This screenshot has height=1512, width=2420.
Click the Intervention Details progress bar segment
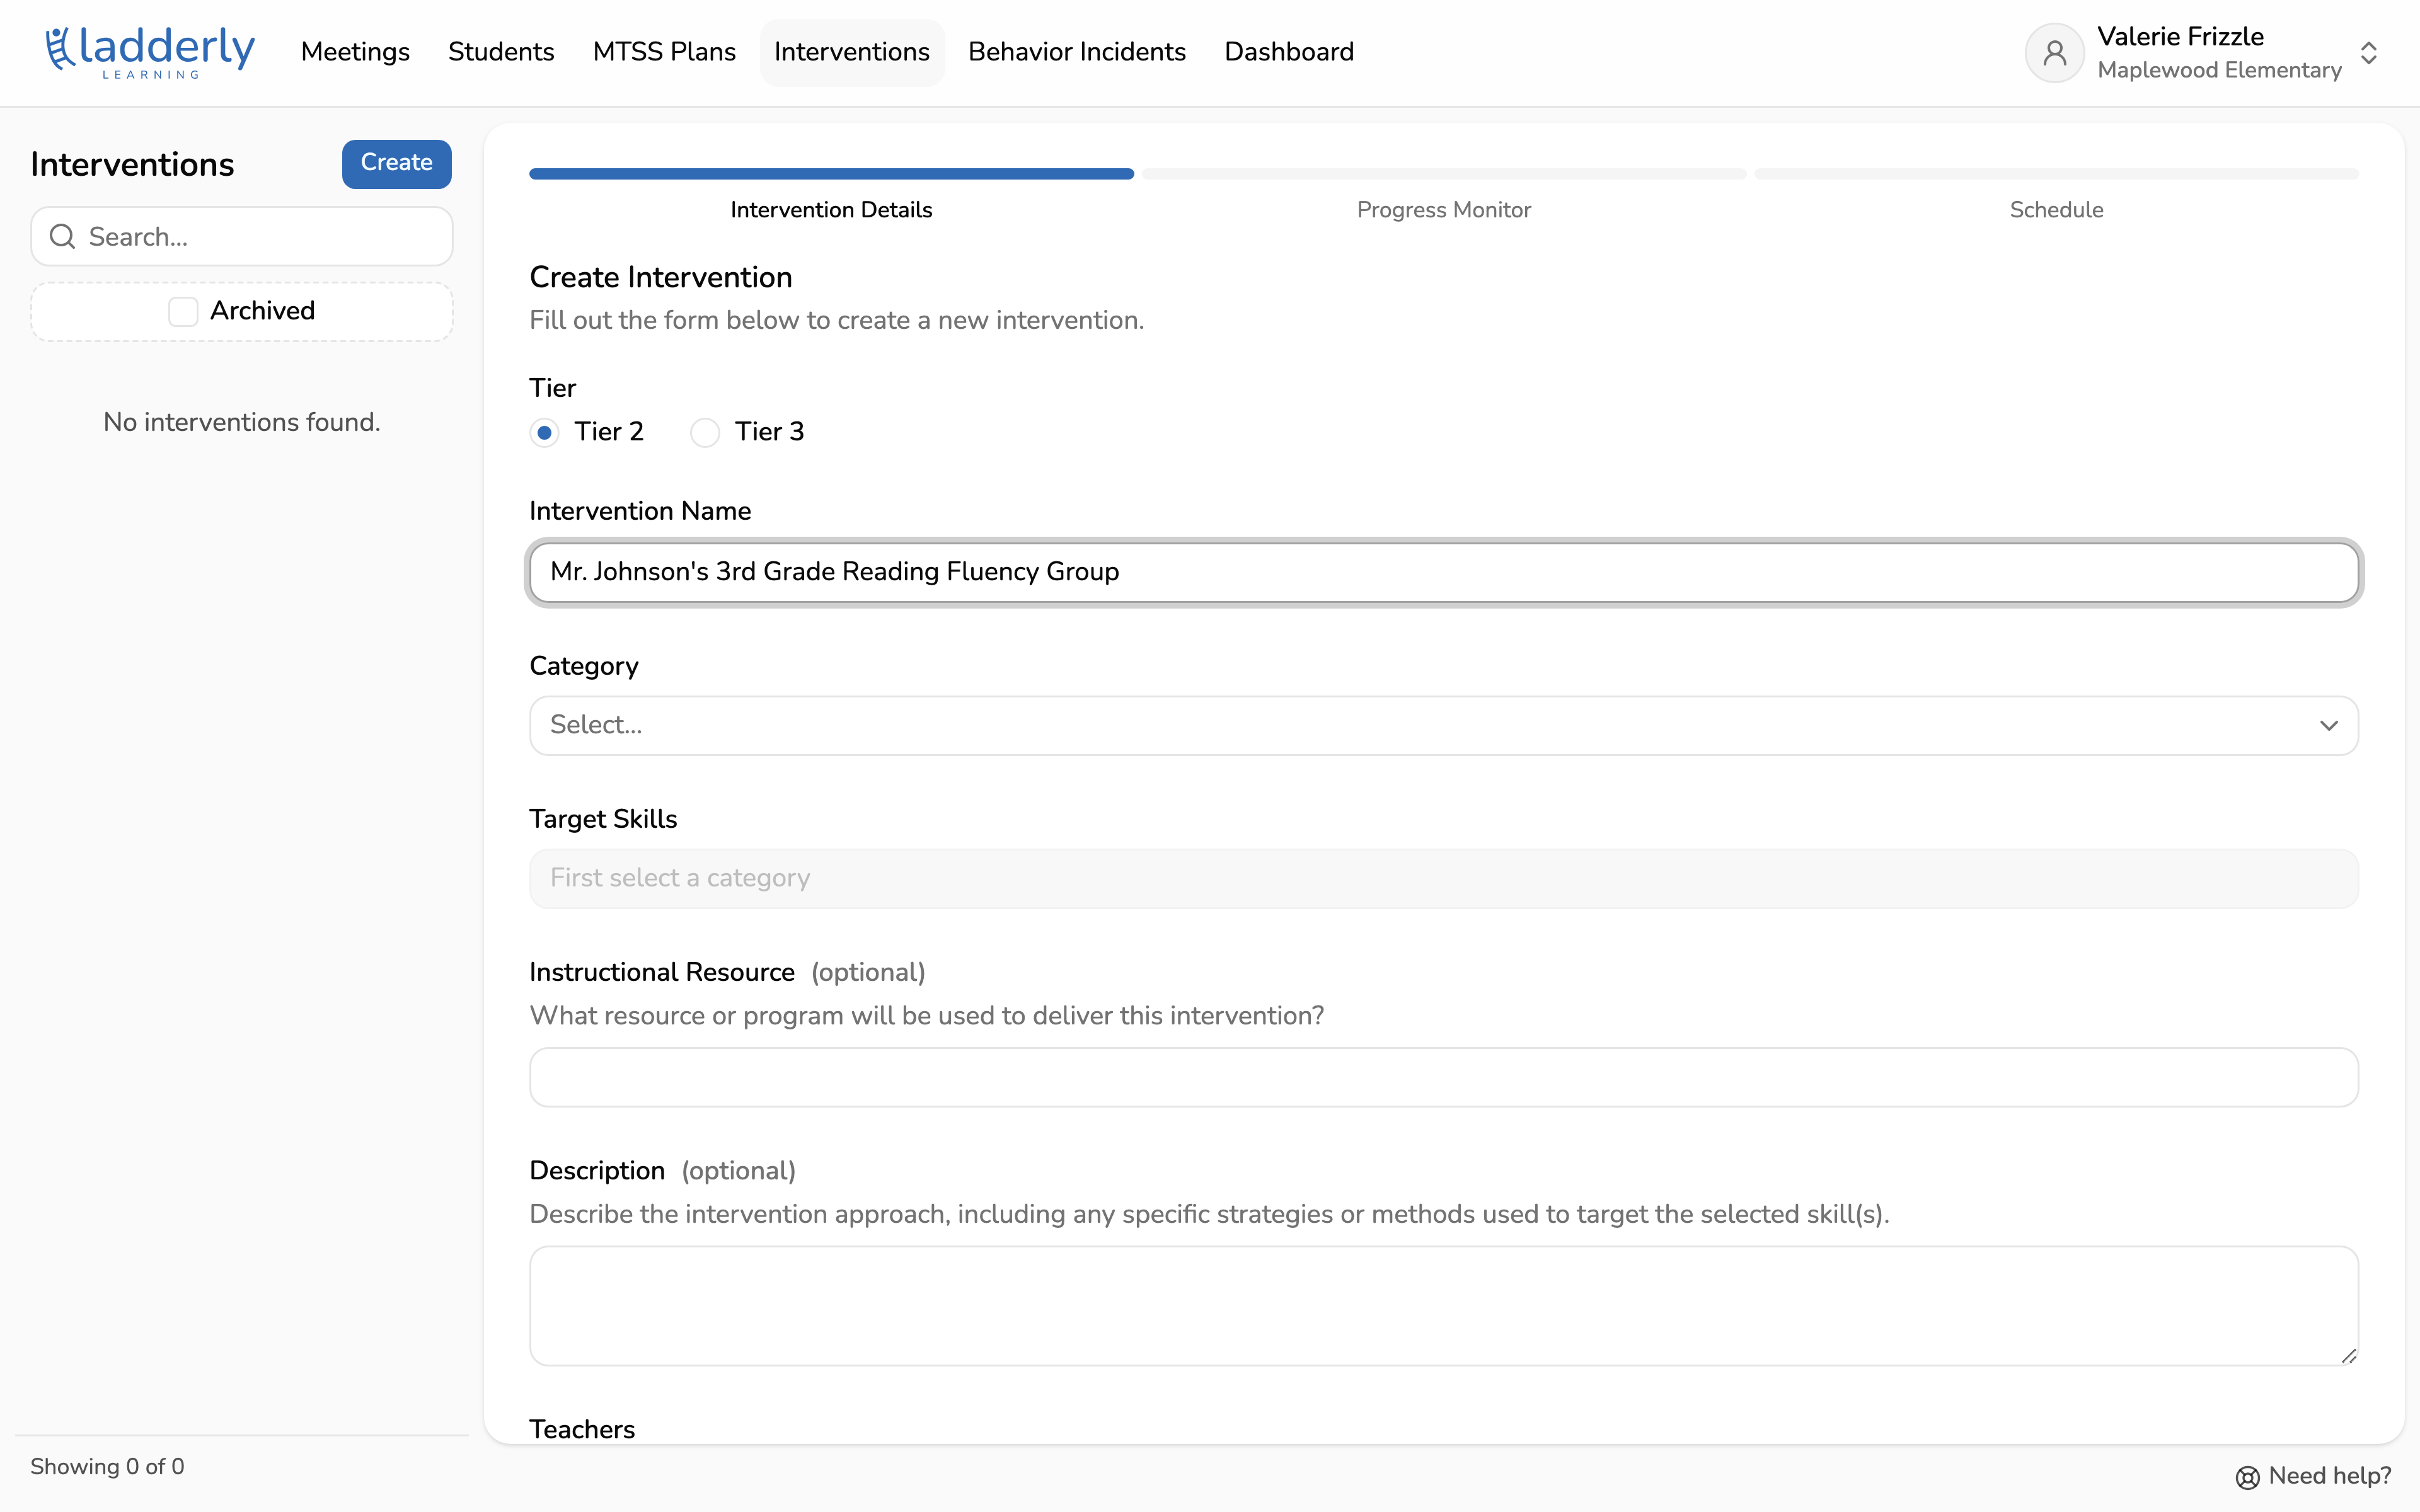click(831, 174)
